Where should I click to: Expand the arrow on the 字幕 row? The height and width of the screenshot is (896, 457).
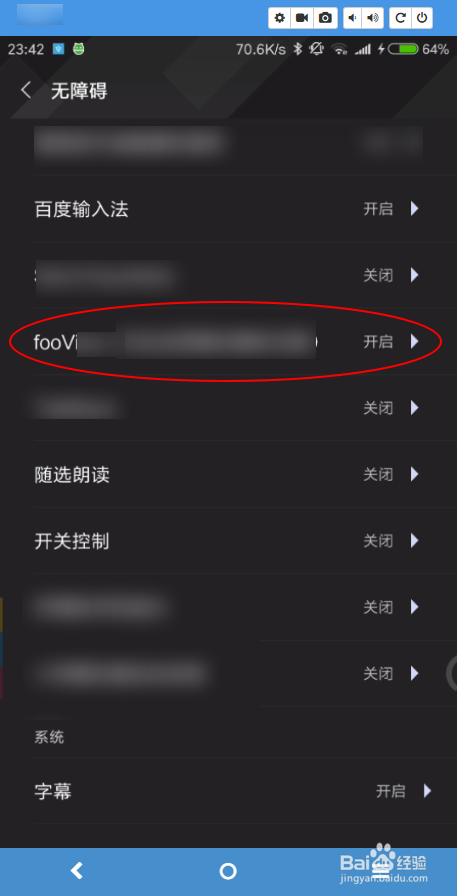coord(427,791)
